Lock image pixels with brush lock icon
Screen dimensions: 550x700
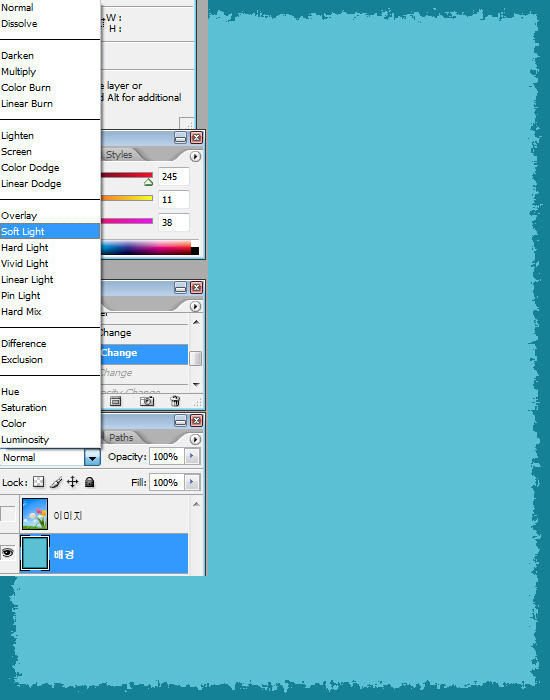tap(56, 482)
